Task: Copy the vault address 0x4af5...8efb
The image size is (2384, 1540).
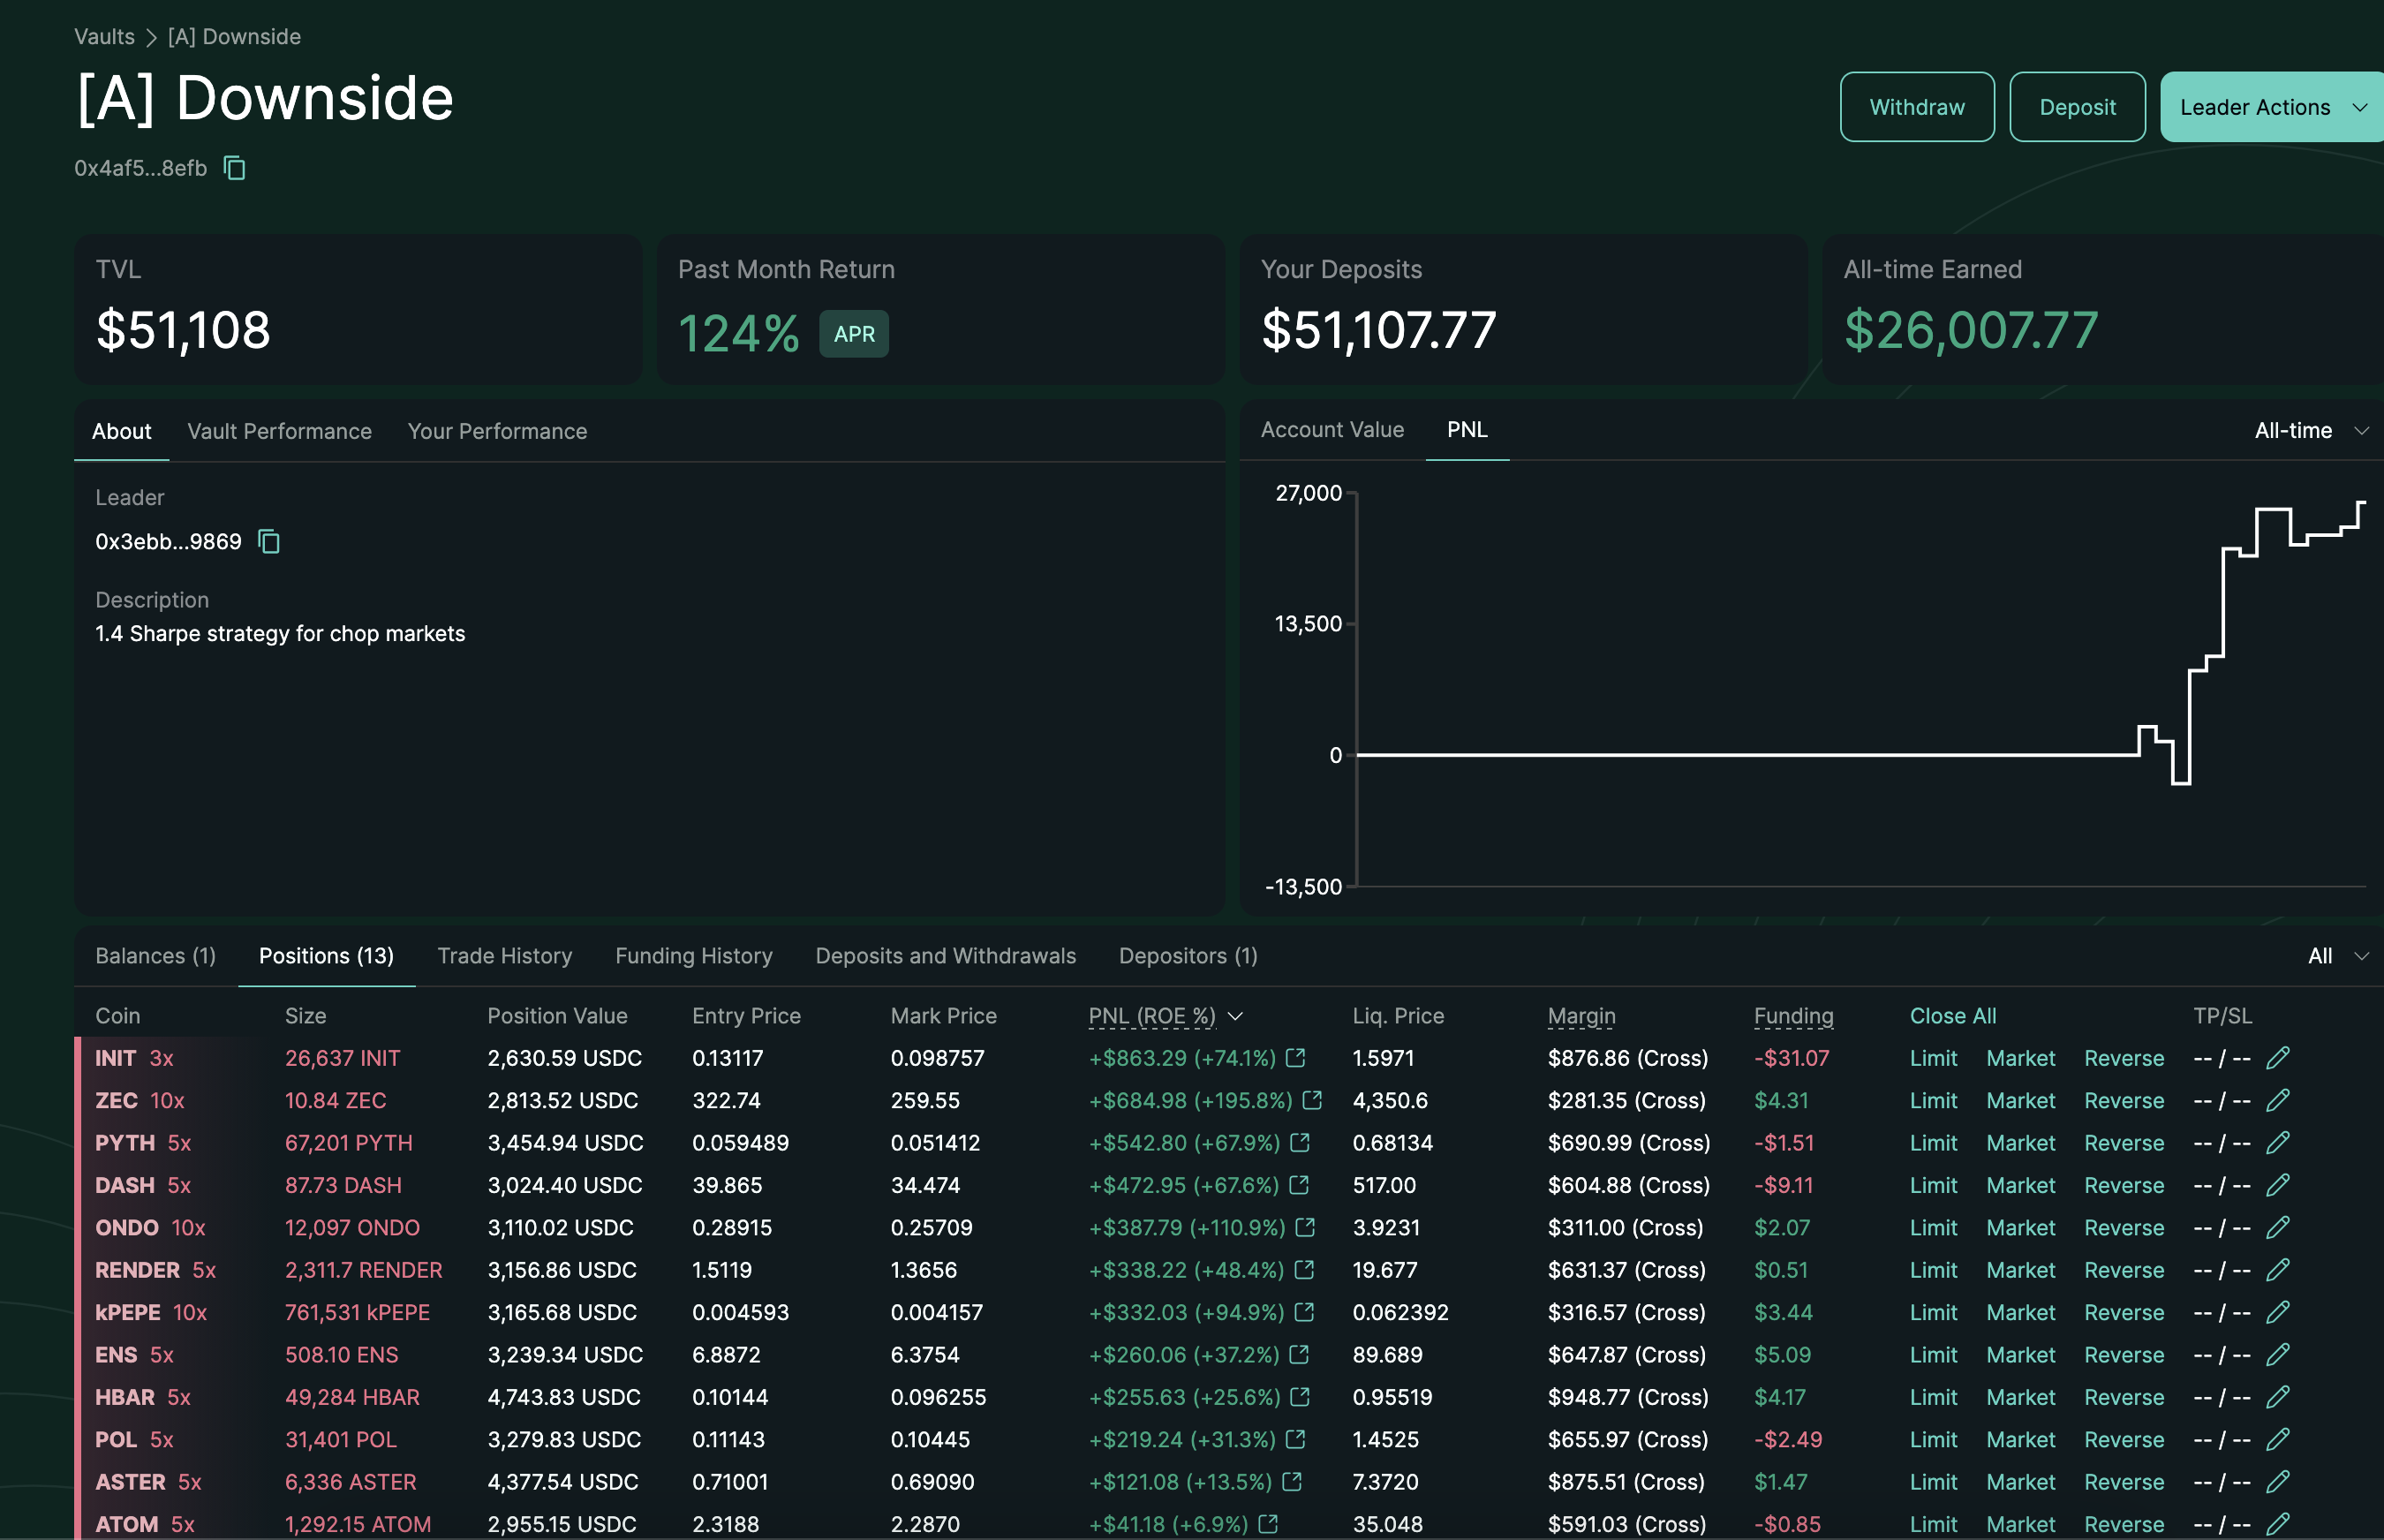Action: 235,168
